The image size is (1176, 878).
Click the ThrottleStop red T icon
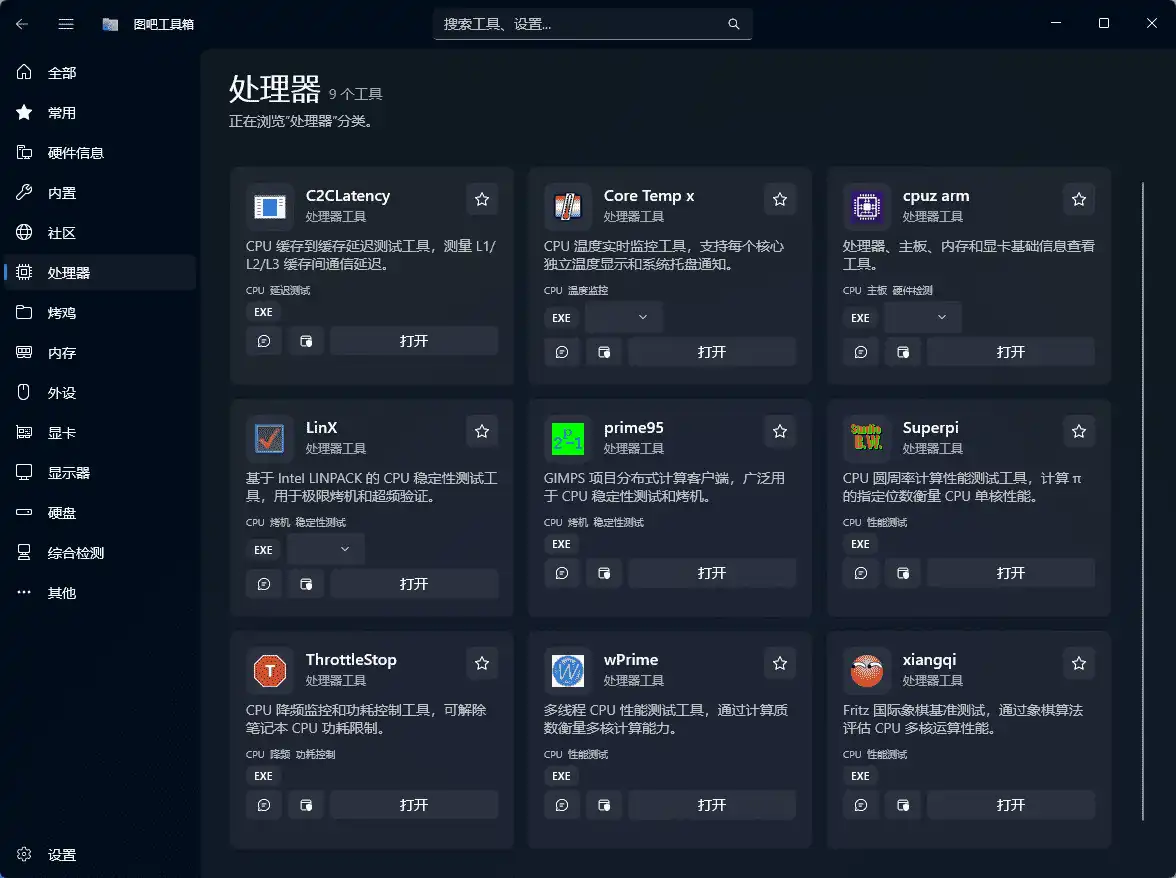(x=269, y=670)
